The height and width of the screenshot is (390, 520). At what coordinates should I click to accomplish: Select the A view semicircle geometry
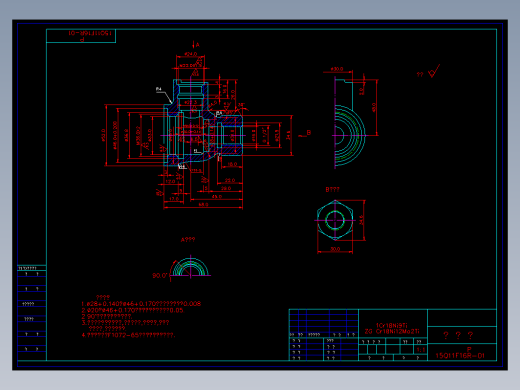click(190, 267)
